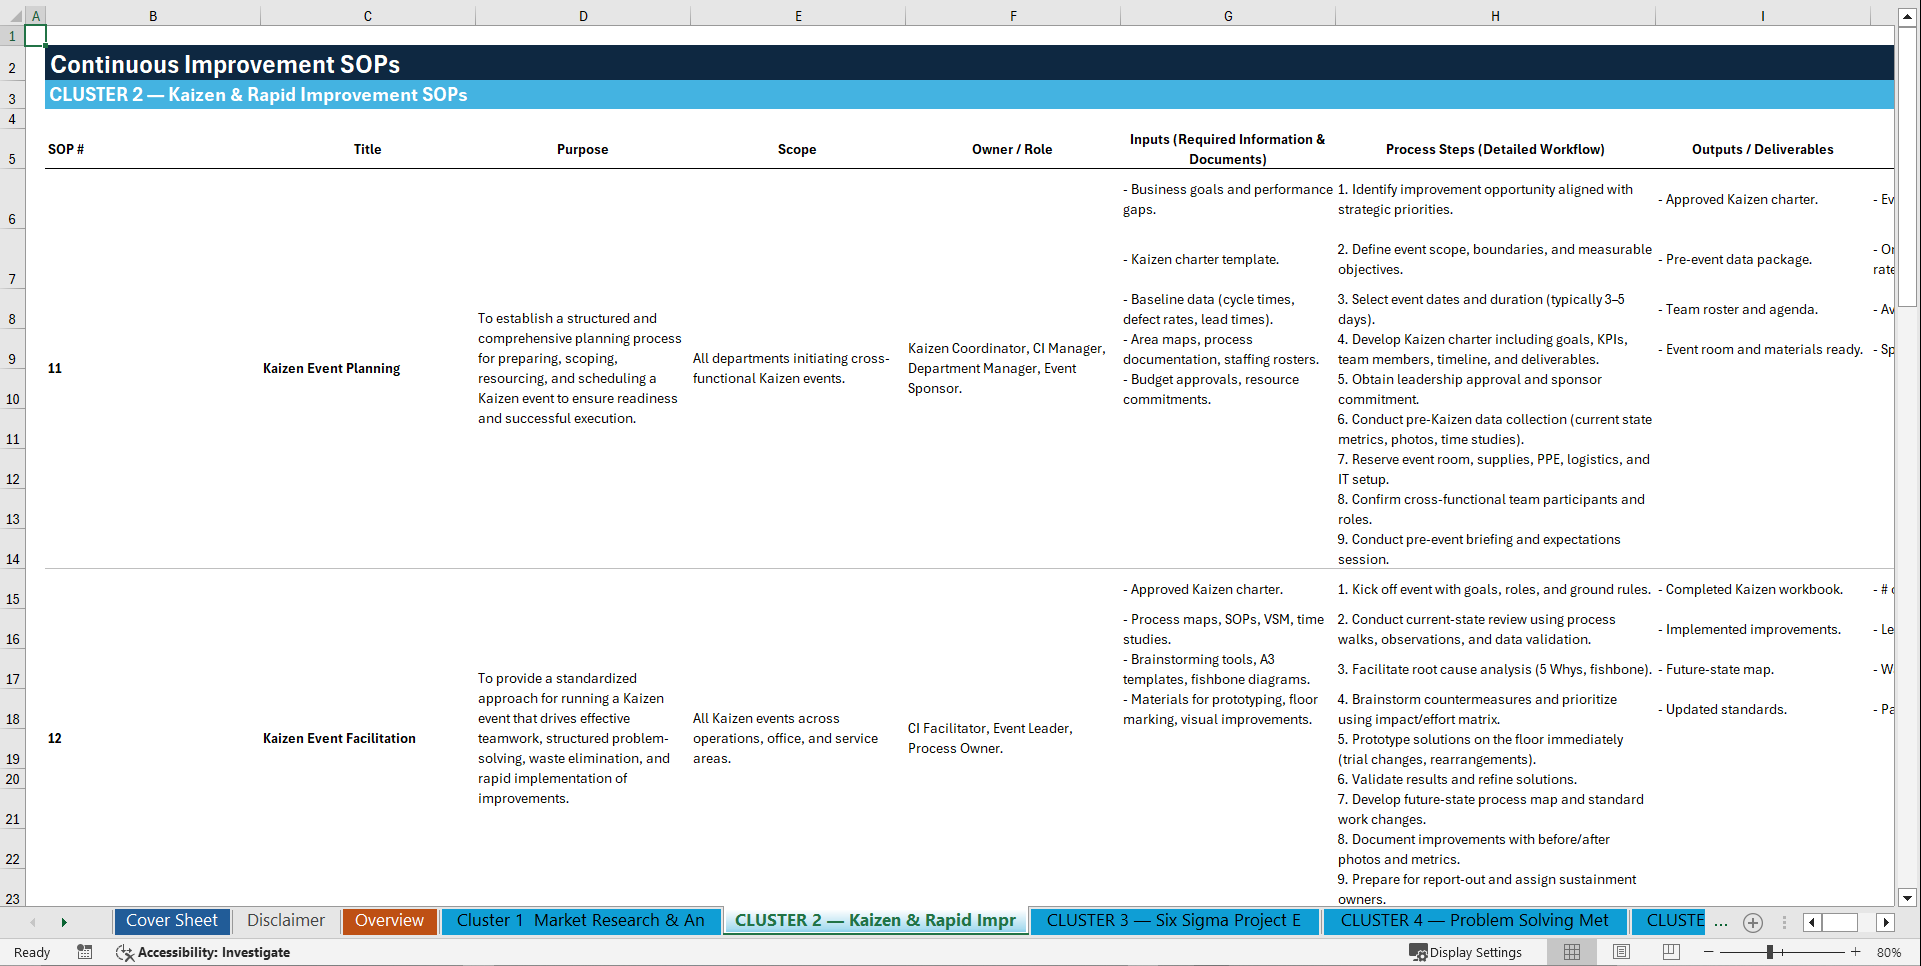1921x966 pixels.
Task: Reveal hidden sheet tabs via the ellipsis
Action: (x=1721, y=922)
